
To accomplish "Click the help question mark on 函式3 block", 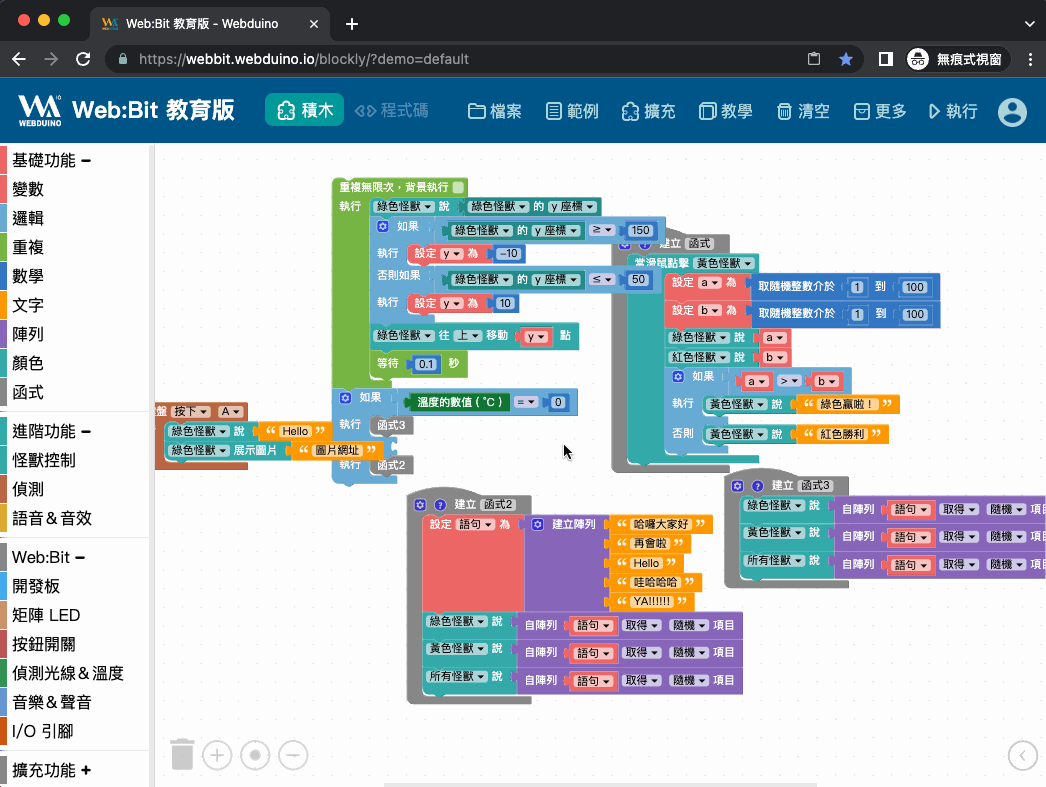I will point(756,485).
